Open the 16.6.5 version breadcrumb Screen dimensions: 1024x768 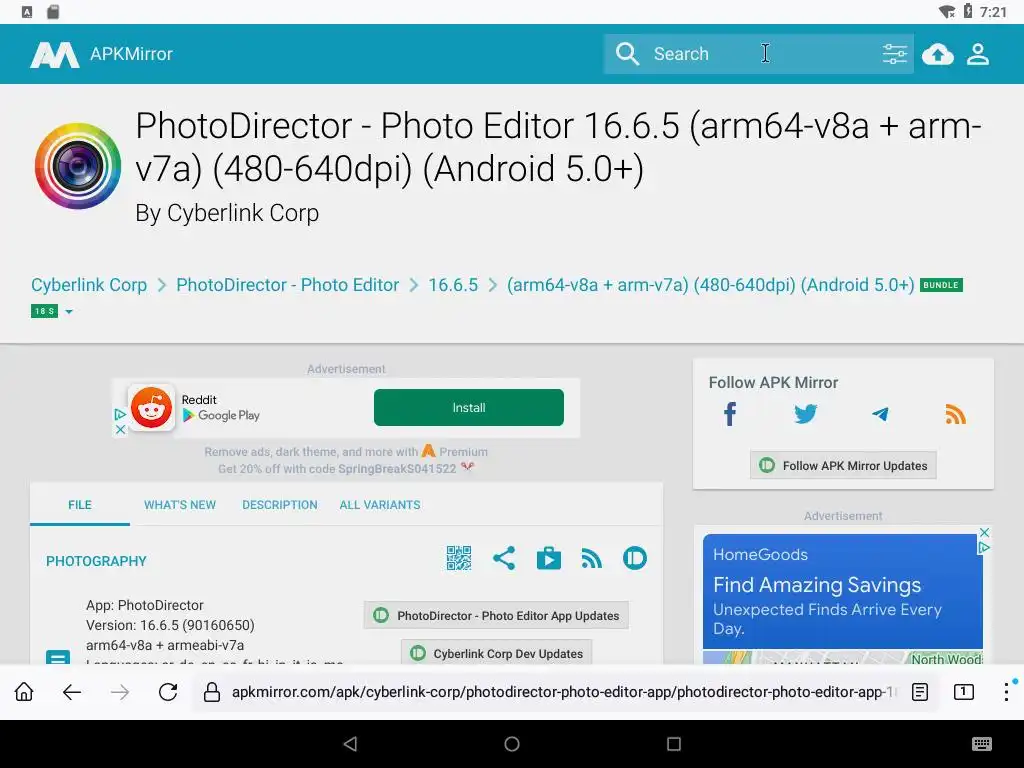(453, 285)
